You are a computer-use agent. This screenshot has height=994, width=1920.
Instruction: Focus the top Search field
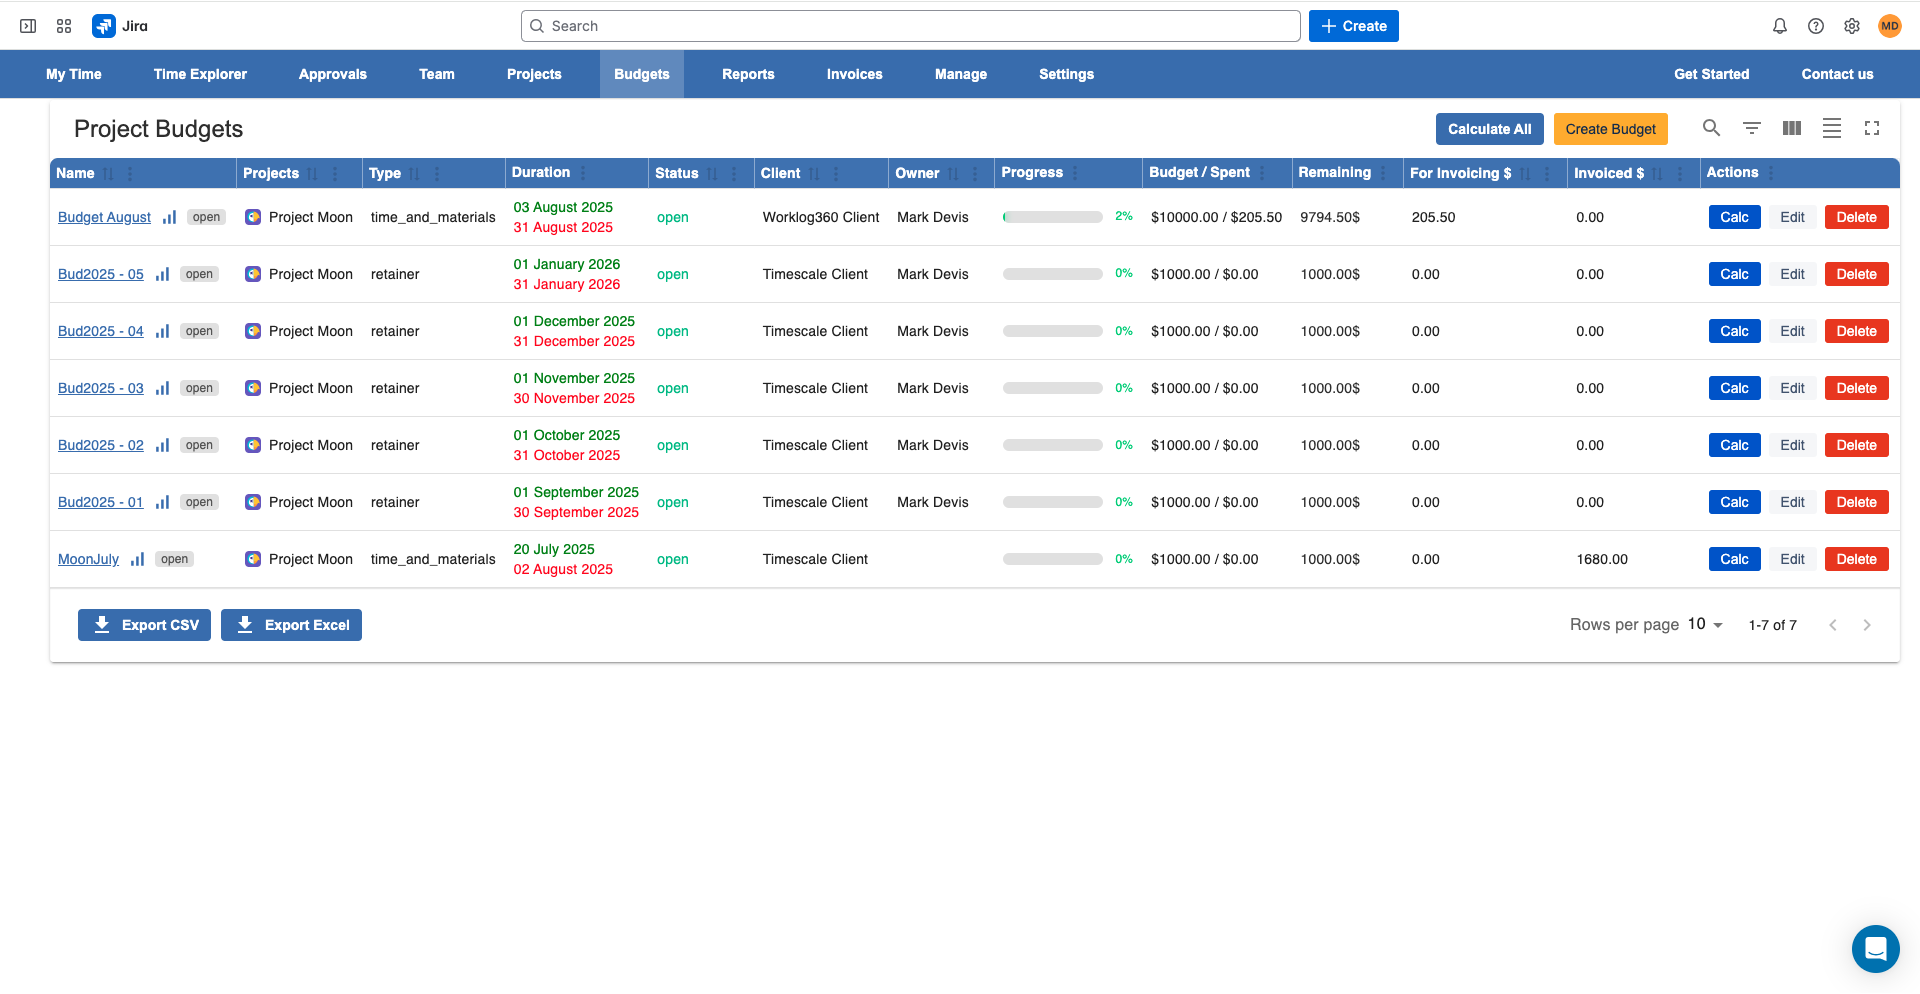coord(910,26)
